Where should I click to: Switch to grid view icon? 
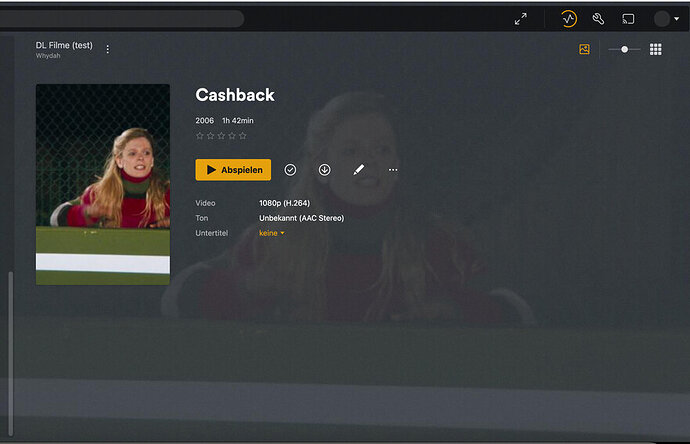[656, 49]
